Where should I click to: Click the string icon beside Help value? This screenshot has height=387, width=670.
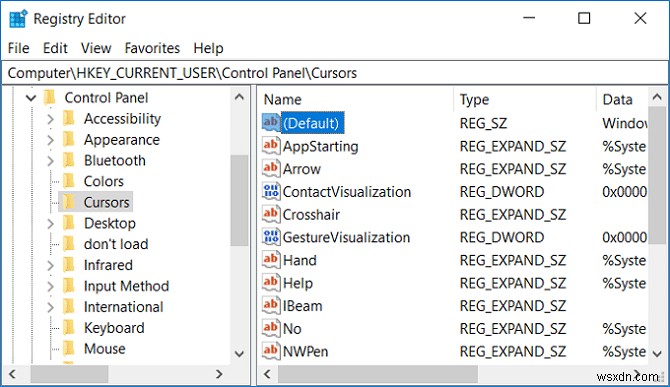[x=271, y=282]
